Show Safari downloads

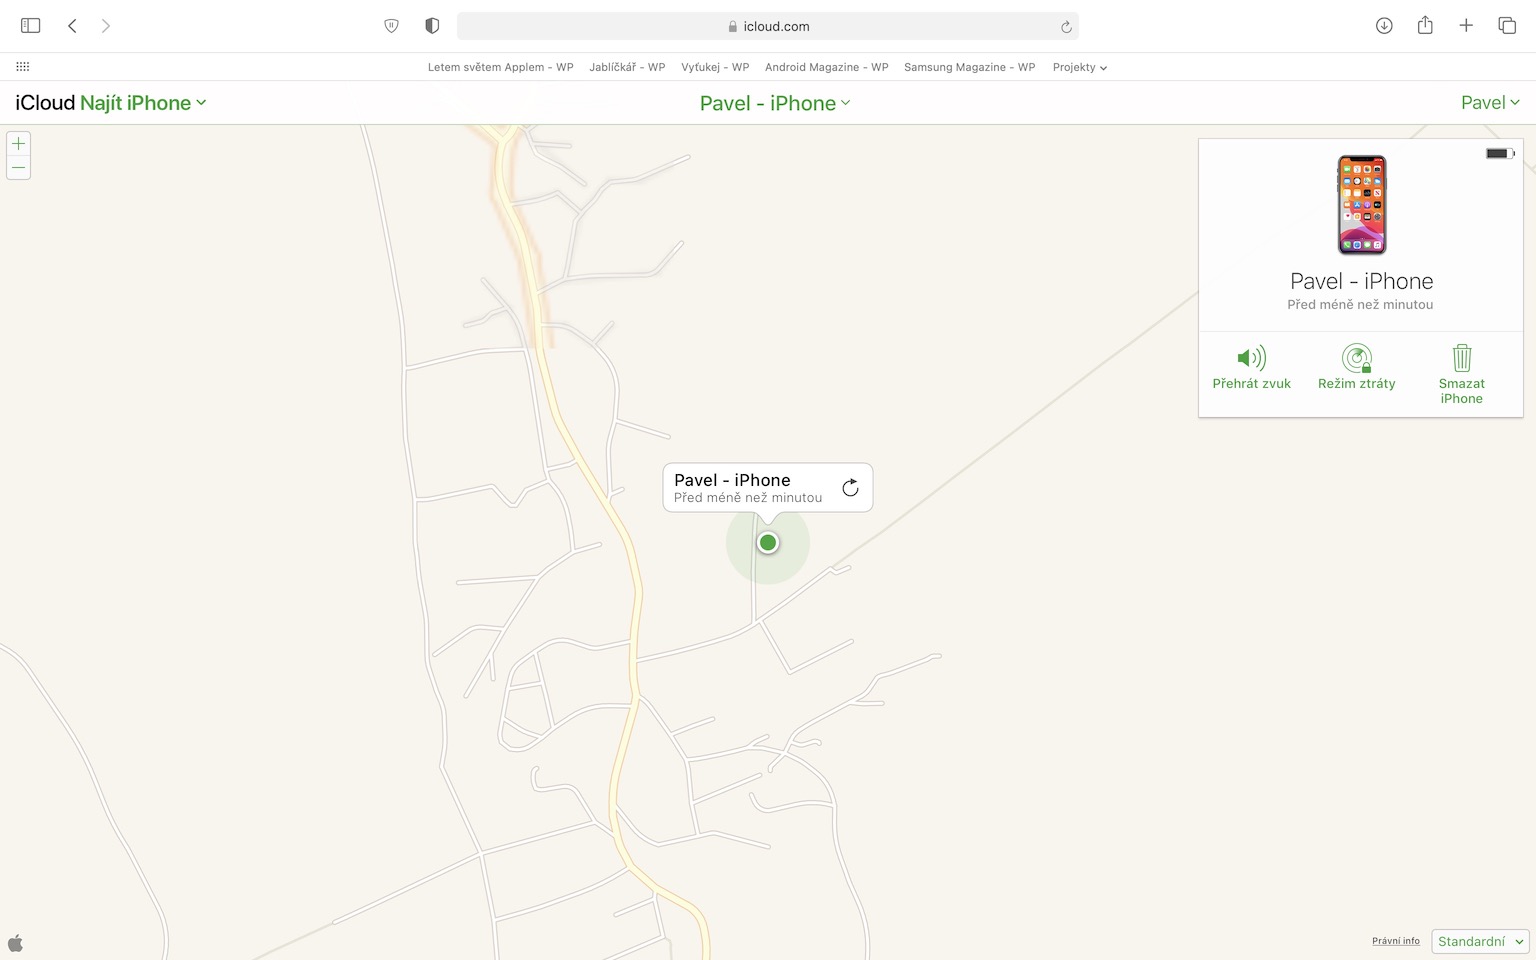pyautogui.click(x=1384, y=26)
